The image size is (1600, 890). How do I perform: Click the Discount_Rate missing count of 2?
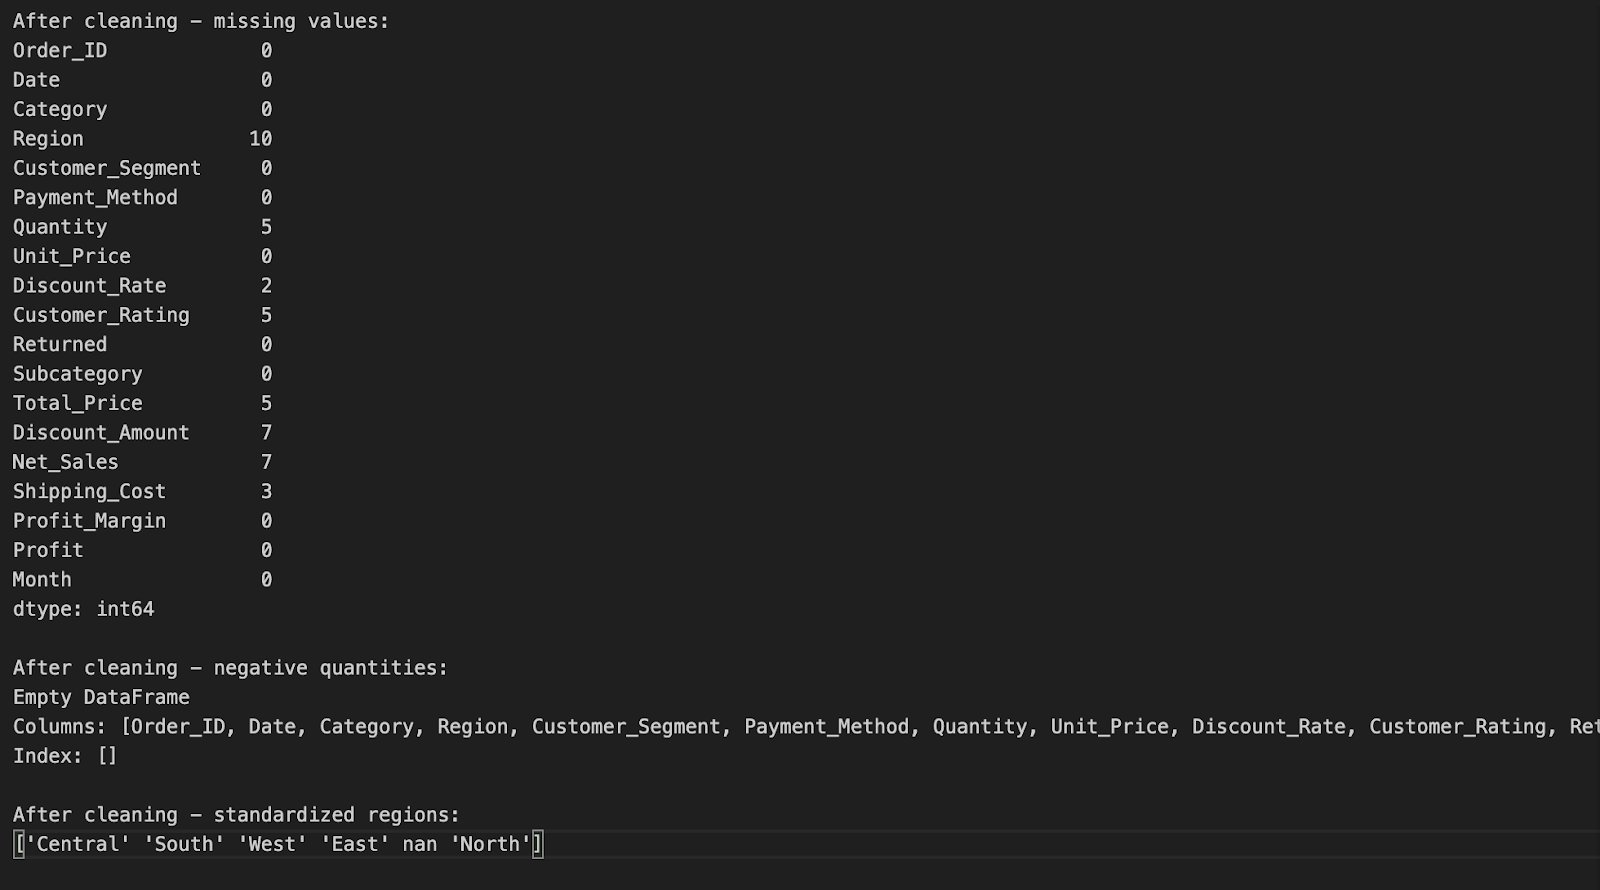coord(266,286)
